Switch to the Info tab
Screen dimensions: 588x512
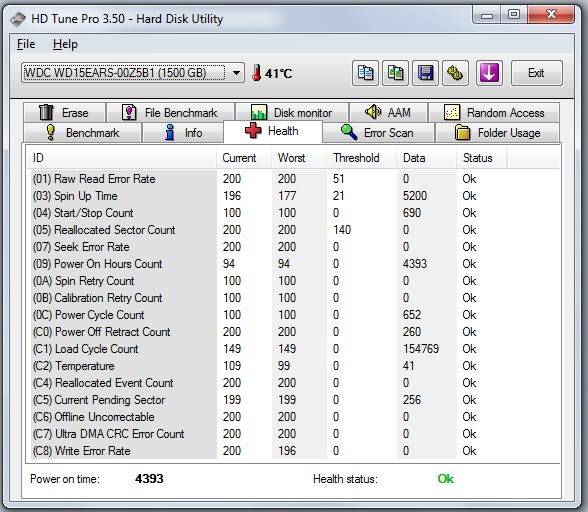pos(183,133)
